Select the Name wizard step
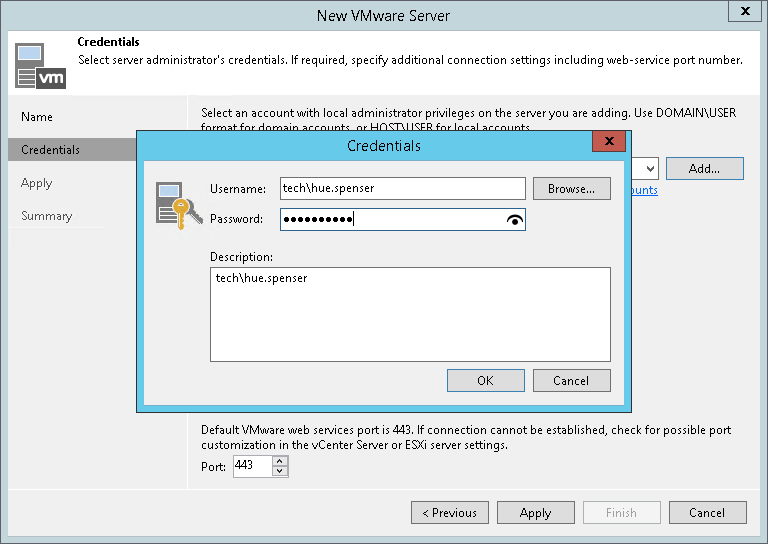The width and height of the screenshot is (768, 544). [x=37, y=117]
